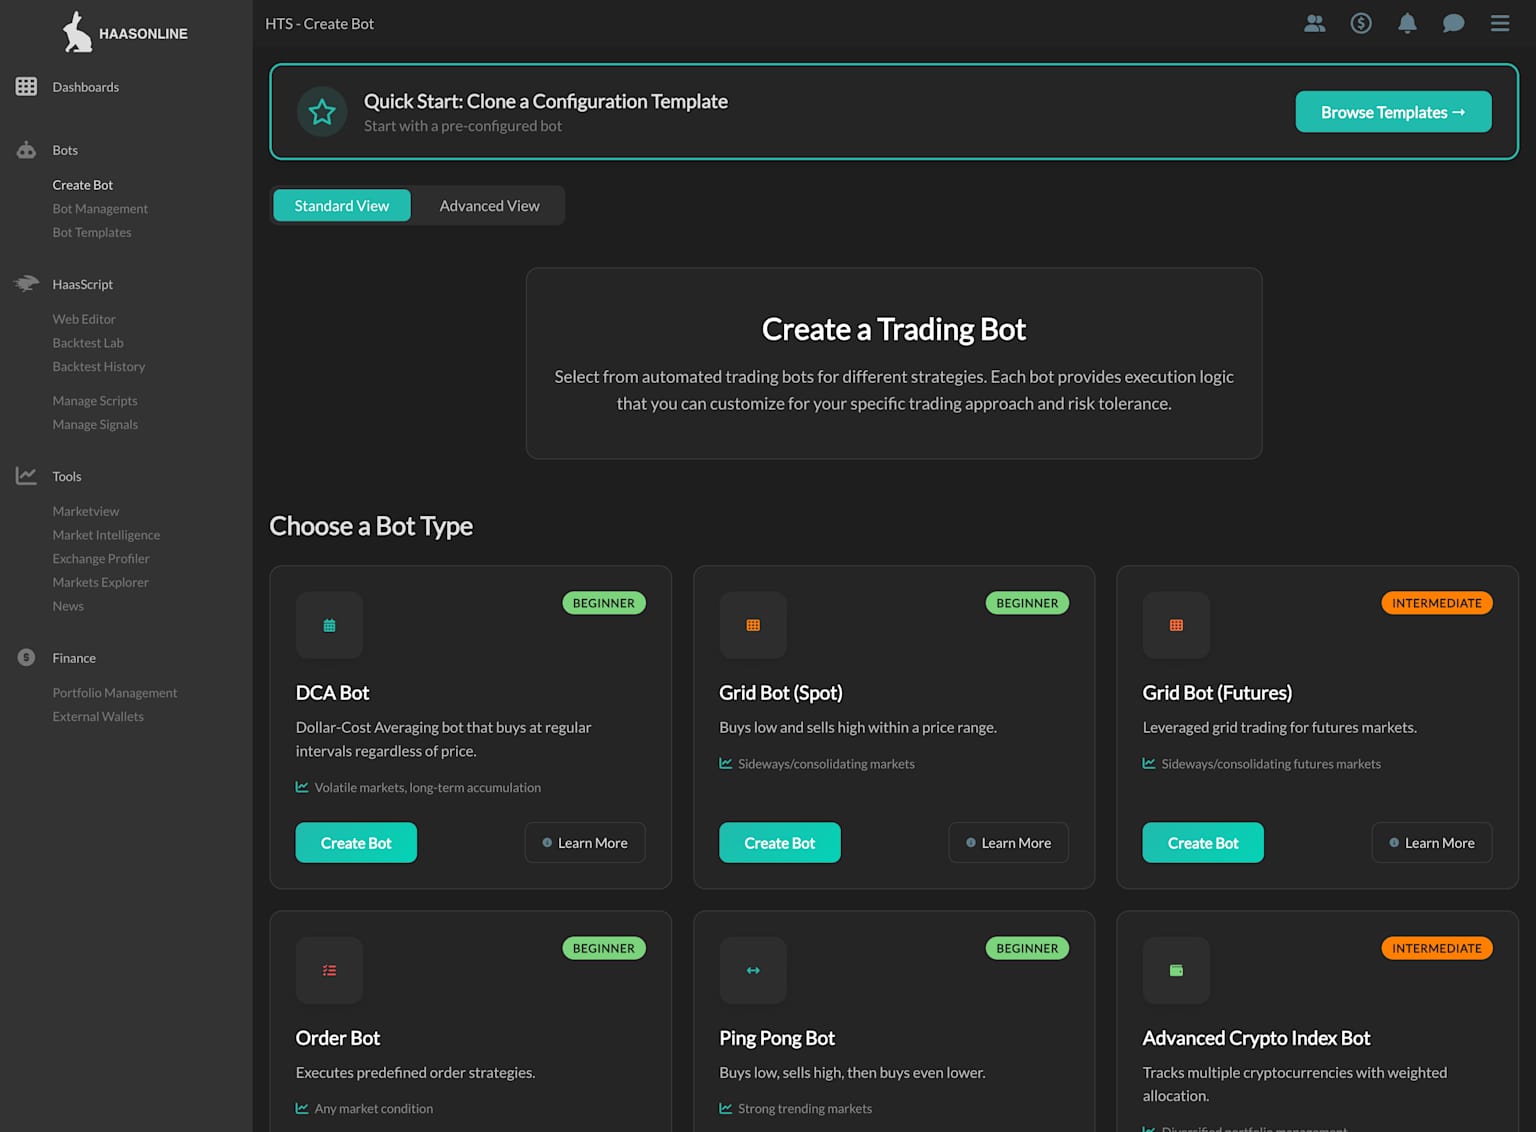The image size is (1536, 1132).
Task: Open Portfolio Management under Finance
Action: (x=114, y=692)
